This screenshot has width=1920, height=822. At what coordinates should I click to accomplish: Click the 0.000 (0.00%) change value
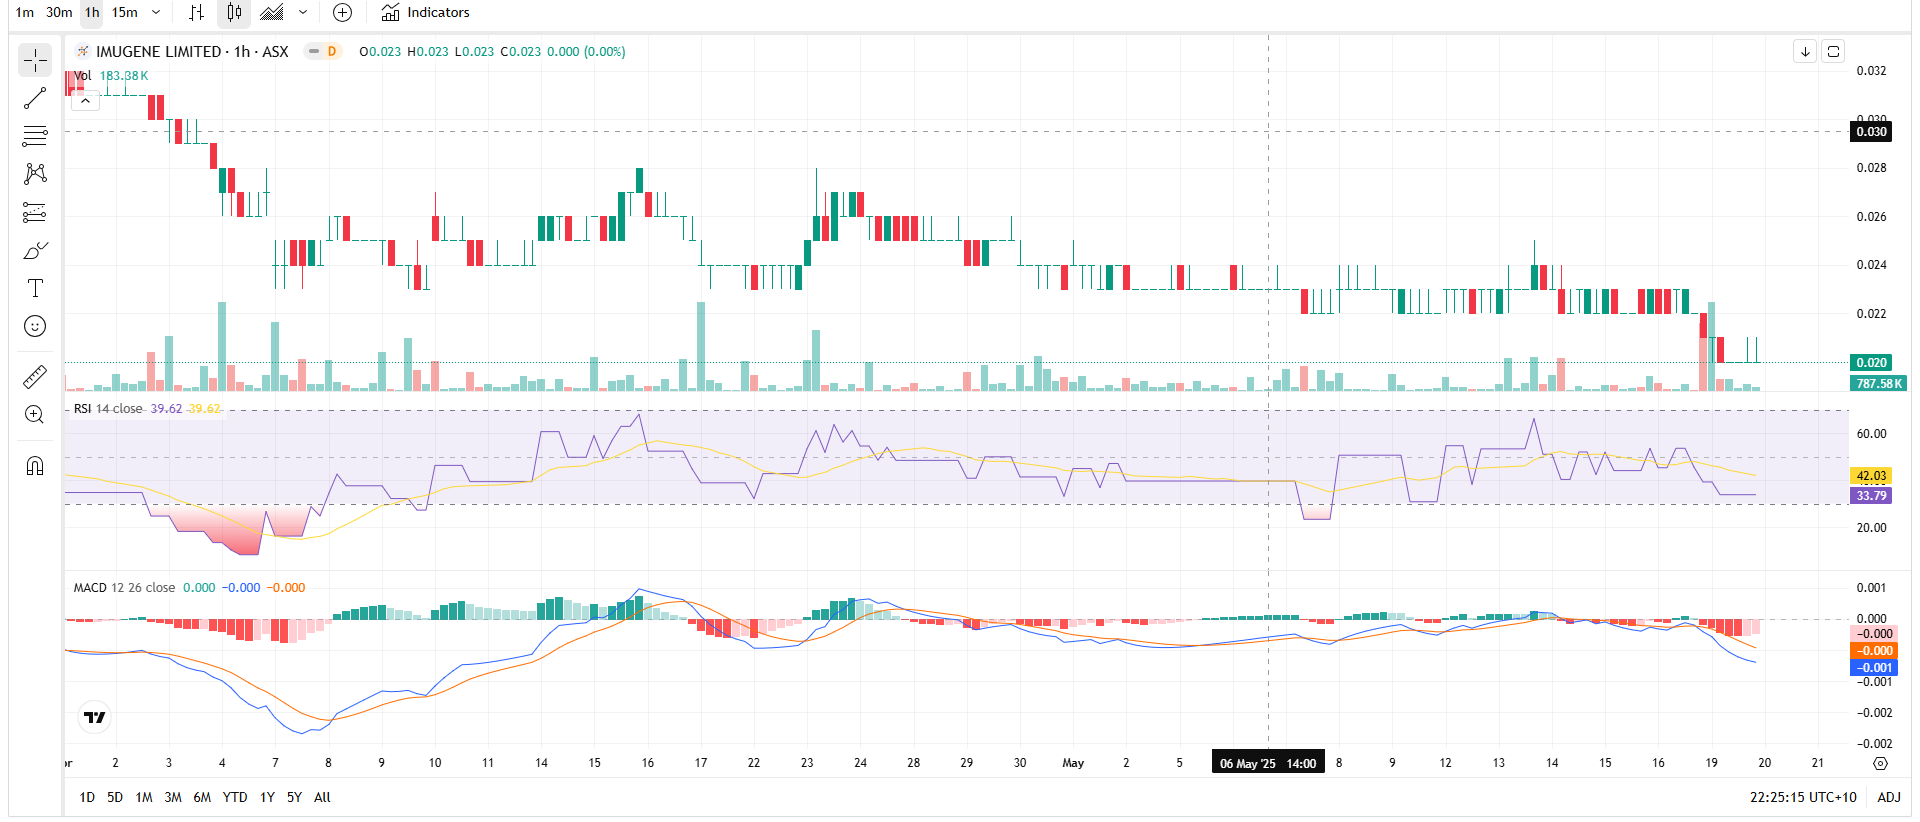click(x=586, y=51)
